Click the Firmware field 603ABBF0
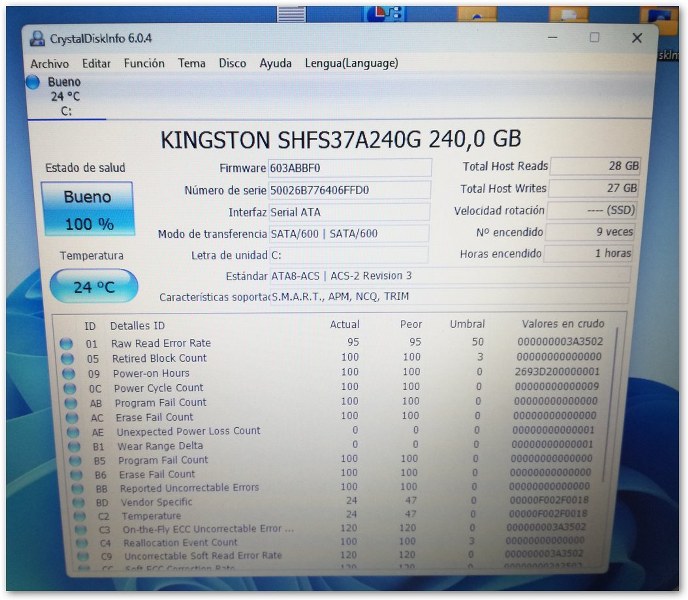 [349, 168]
